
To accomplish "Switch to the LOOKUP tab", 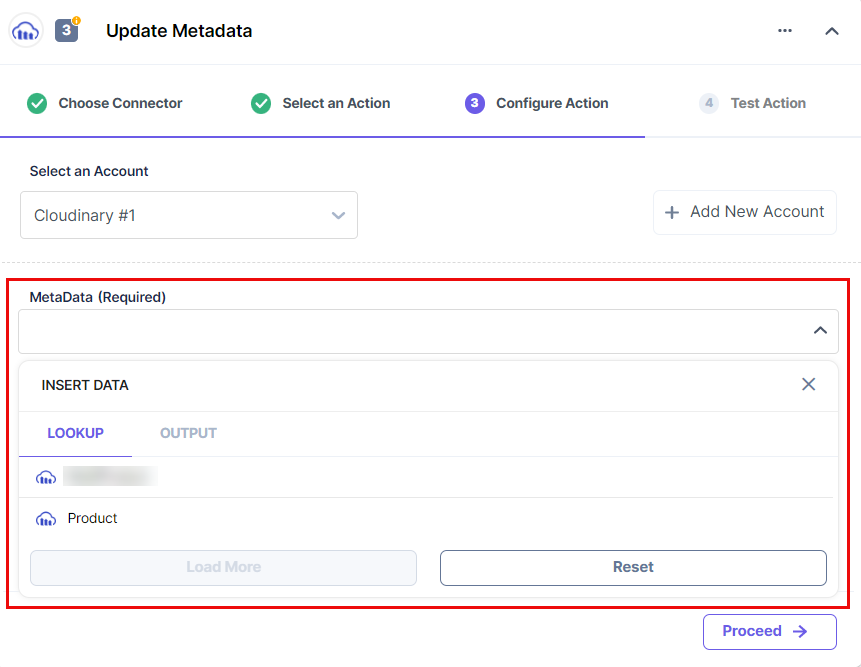I will (75, 433).
